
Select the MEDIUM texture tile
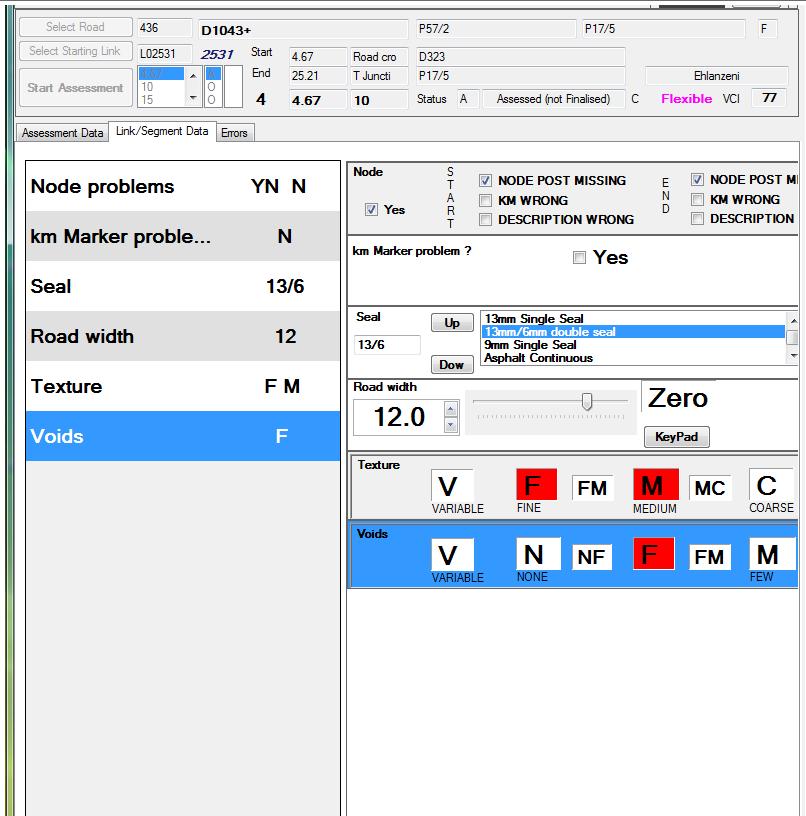[655, 486]
